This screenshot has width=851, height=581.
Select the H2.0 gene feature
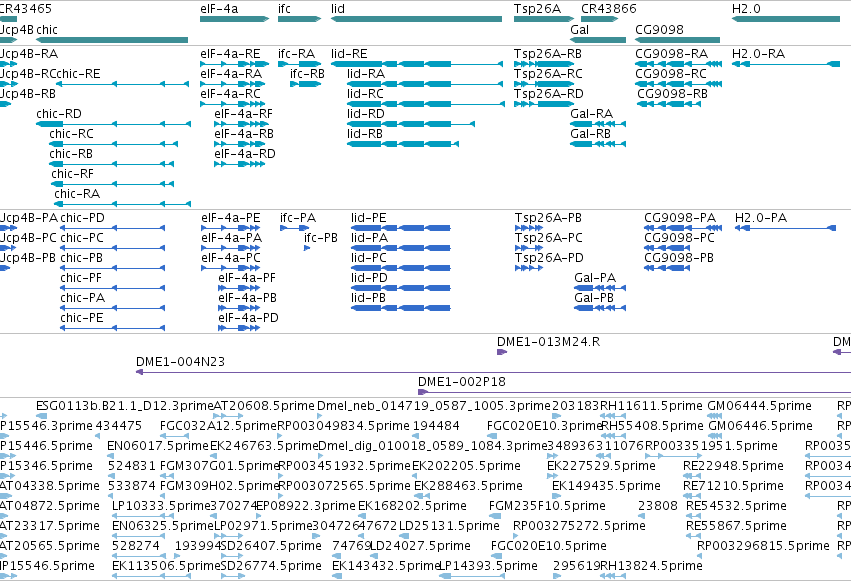point(786,19)
